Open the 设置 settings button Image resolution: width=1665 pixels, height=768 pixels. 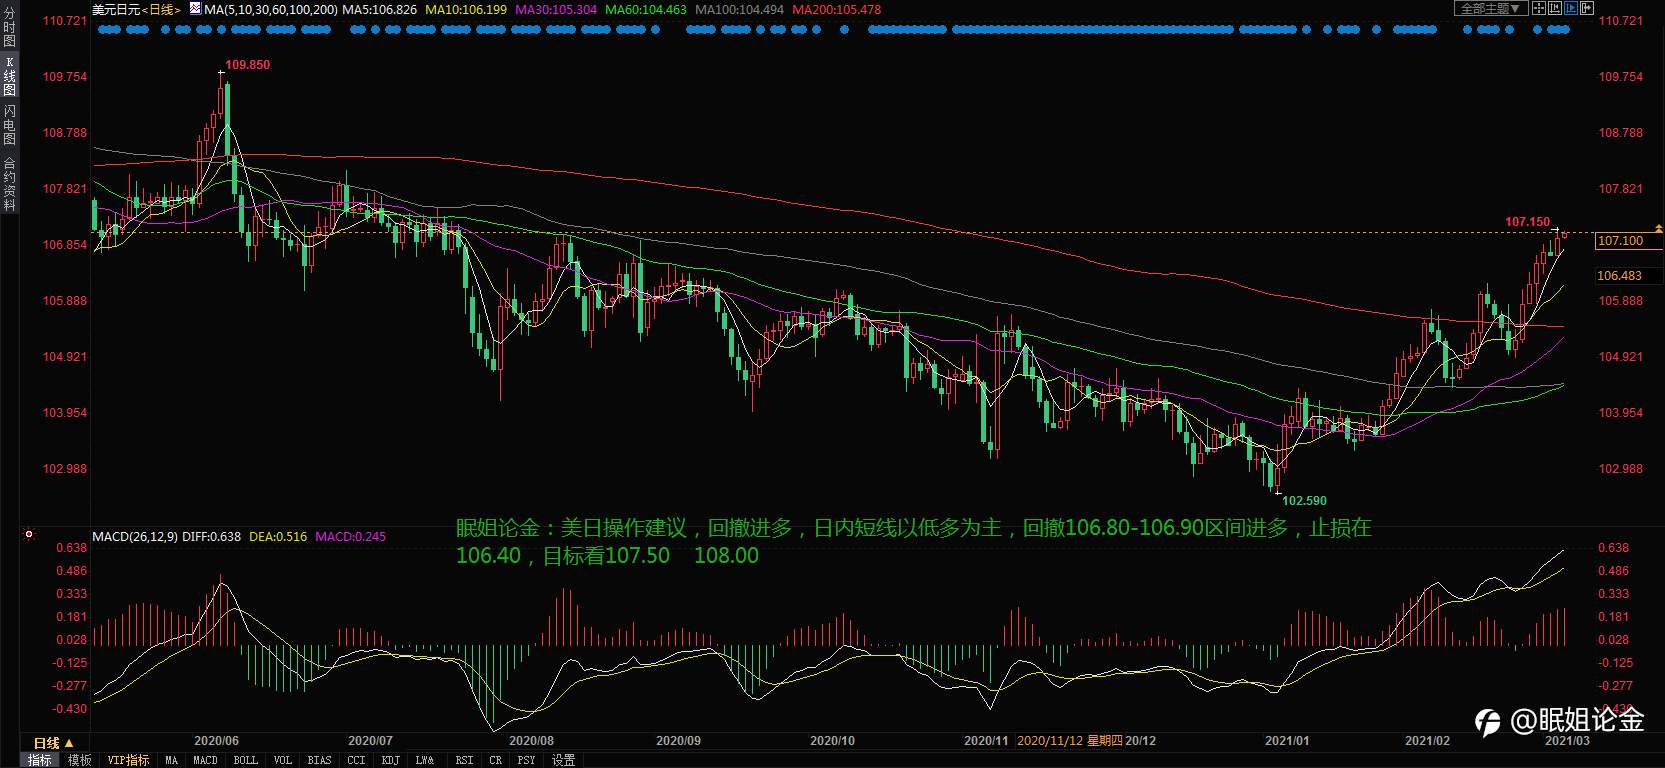point(564,760)
